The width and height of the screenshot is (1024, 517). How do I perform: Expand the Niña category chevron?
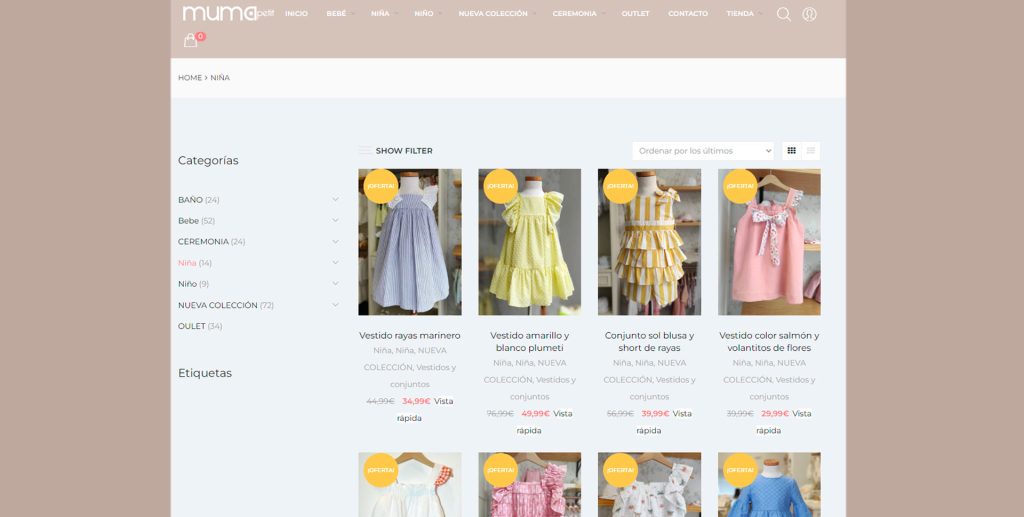(335, 262)
